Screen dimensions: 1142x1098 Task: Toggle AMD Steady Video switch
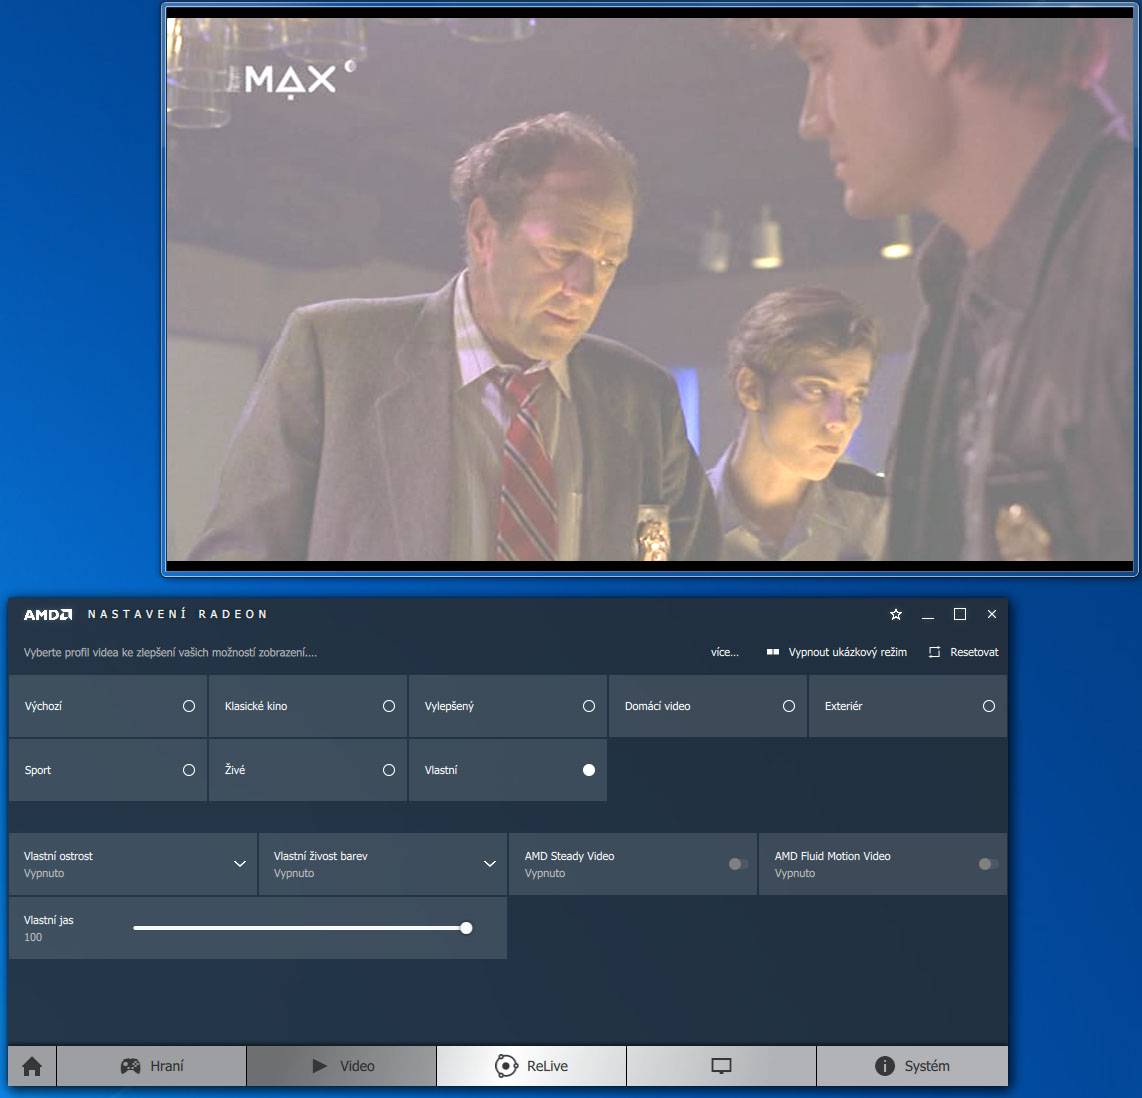coord(738,864)
